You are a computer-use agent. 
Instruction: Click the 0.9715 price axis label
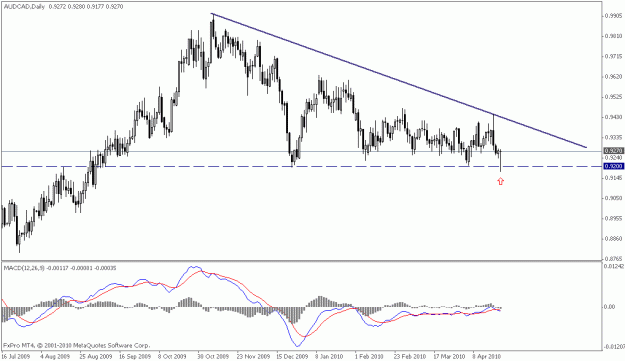[613, 56]
